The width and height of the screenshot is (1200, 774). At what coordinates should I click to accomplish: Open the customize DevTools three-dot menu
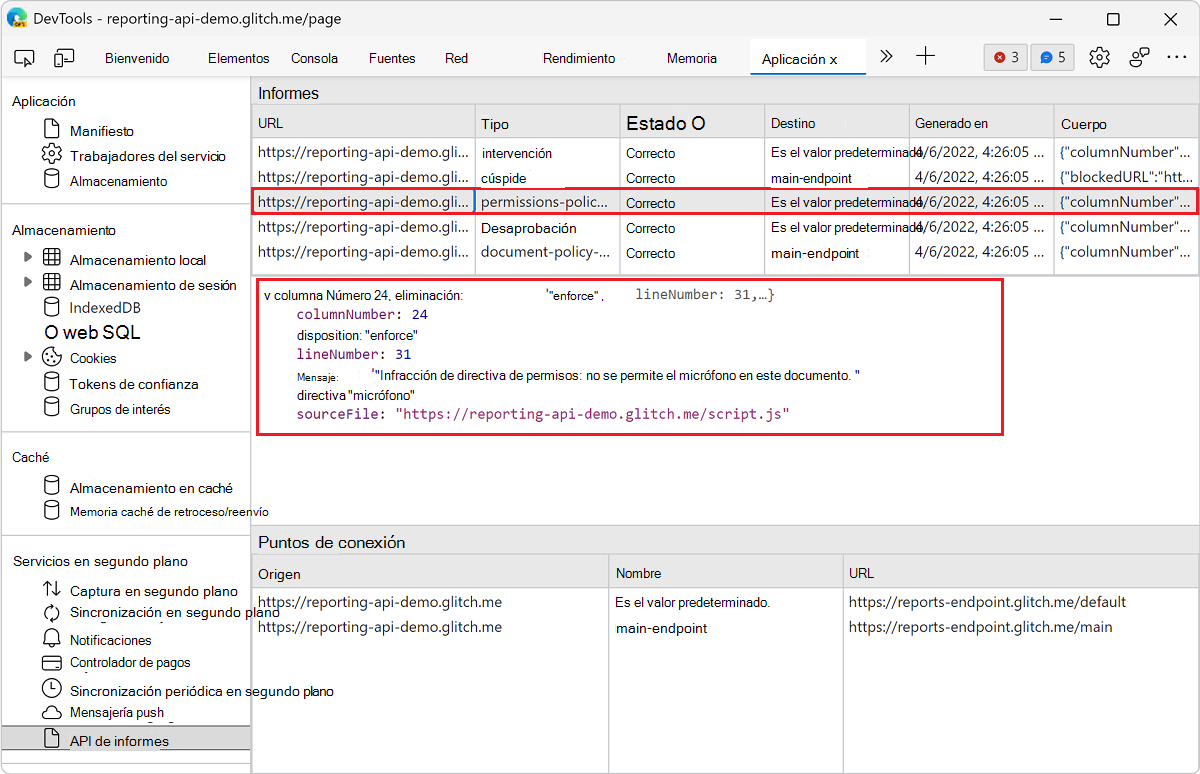pyautogui.click(x=1176, y=57)
